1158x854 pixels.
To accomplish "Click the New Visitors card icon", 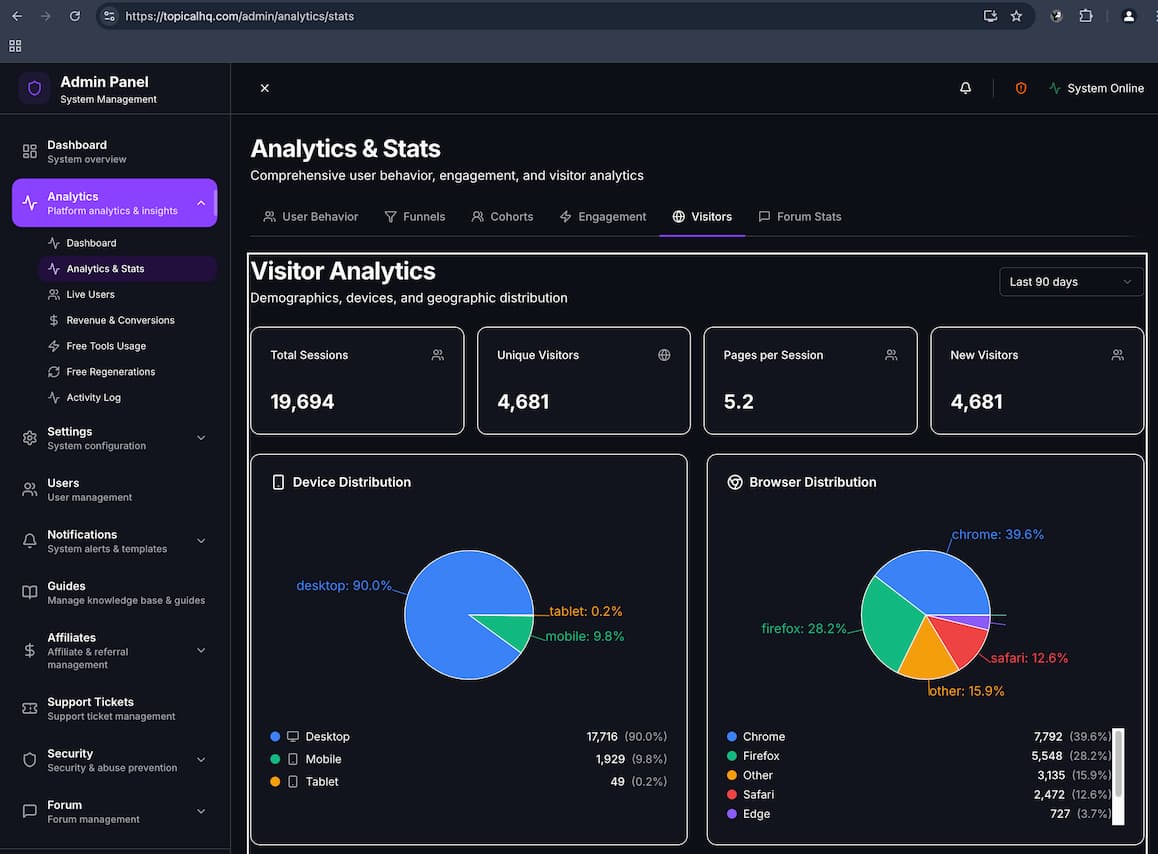I will point(1117,355).
